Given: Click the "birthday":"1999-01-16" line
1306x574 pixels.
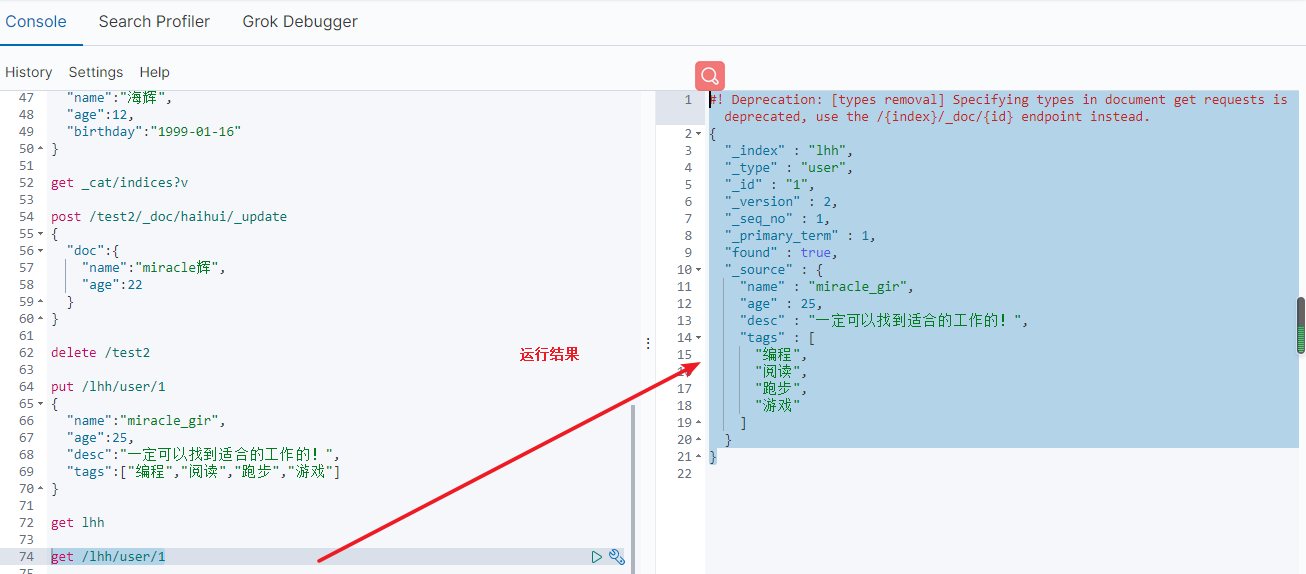Looking at the screenshot, I should (154, 132).
